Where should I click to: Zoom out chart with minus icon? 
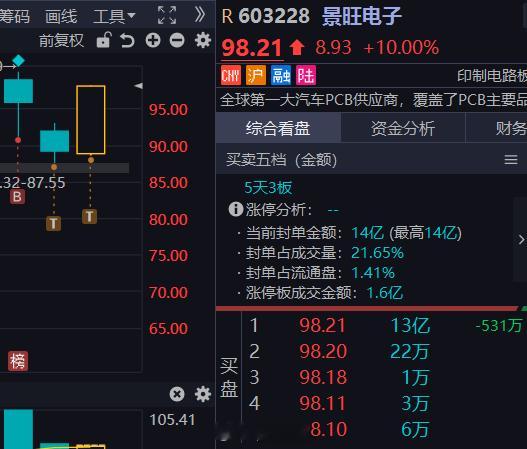(x=177, y=41)
